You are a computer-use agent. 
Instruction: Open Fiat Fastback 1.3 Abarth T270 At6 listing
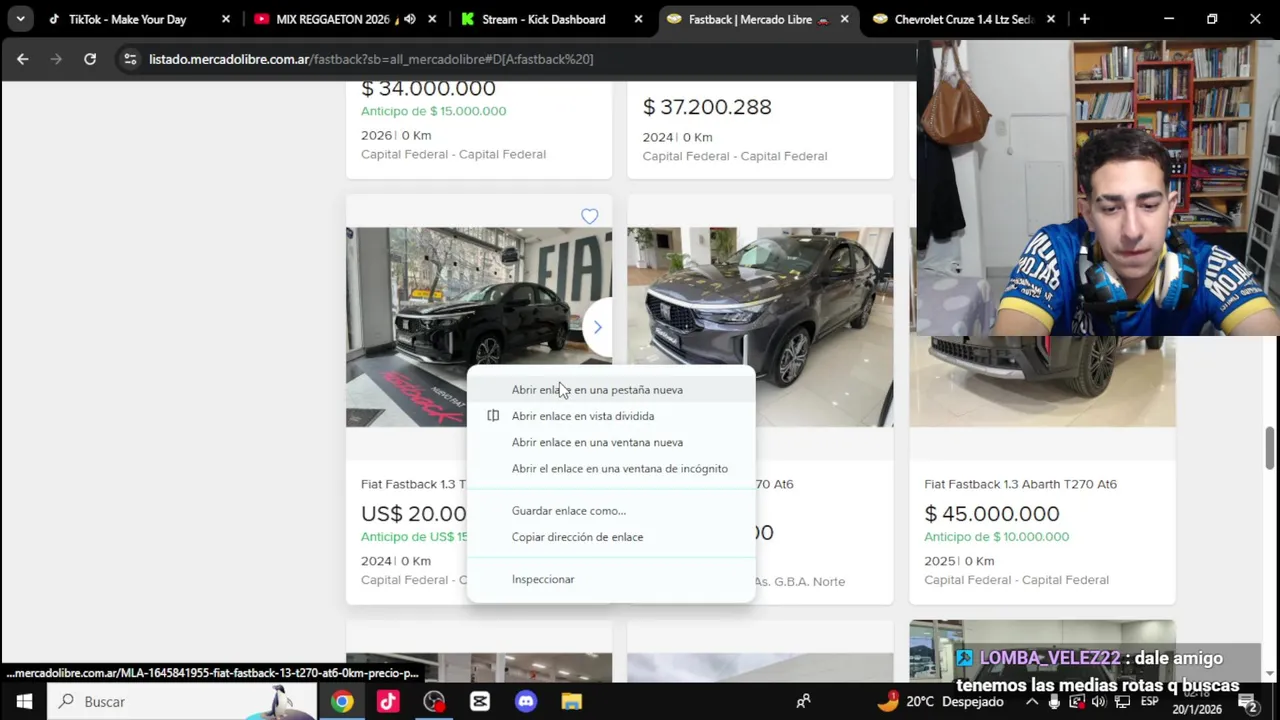click(x=1020, y=484)
